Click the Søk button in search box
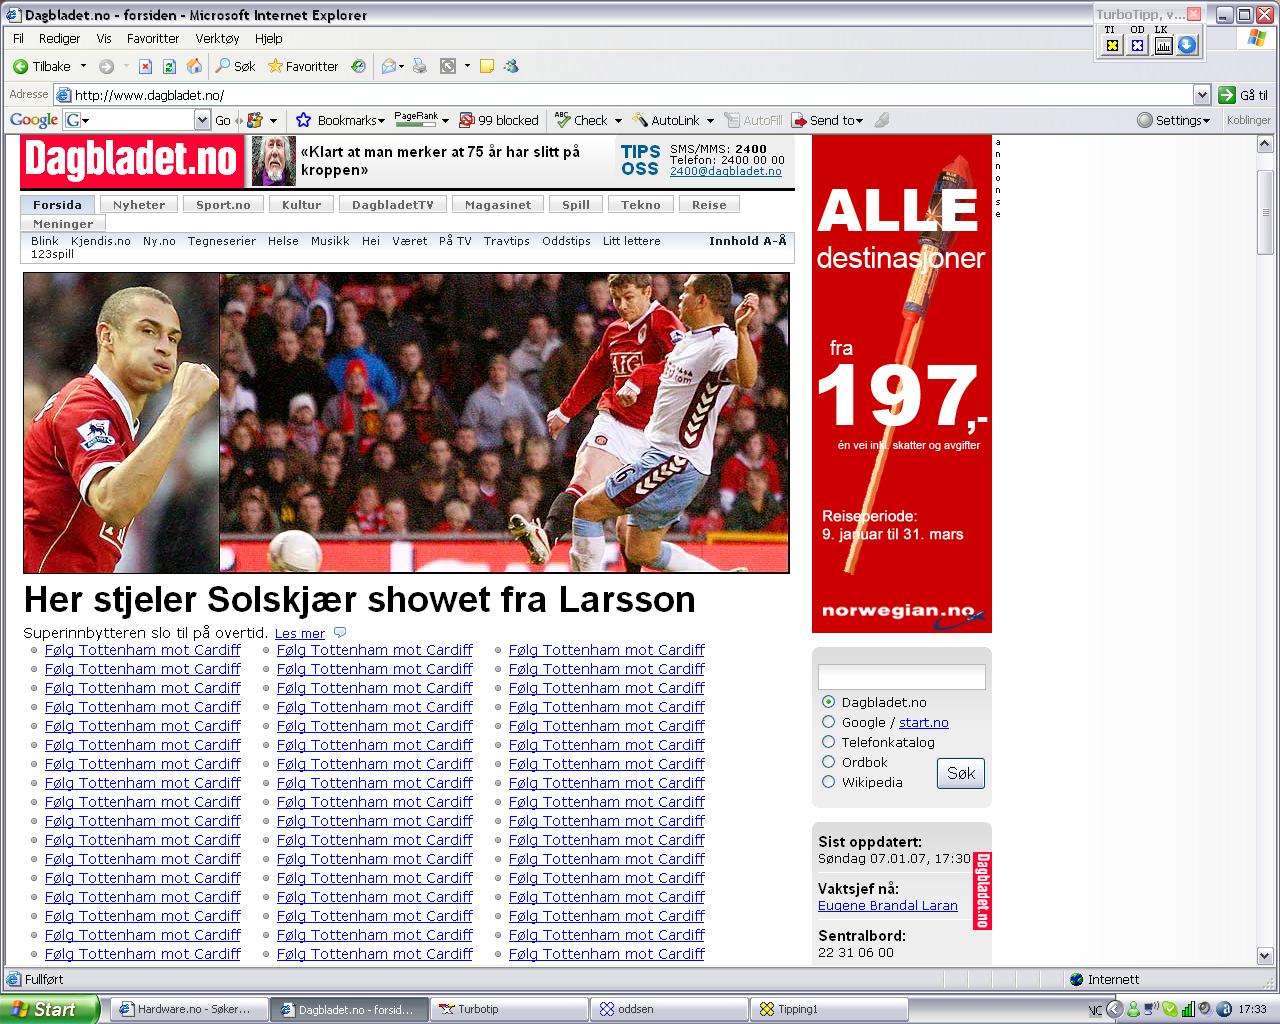Screen dimensions: 1280x1024 (x=961, y=773)
